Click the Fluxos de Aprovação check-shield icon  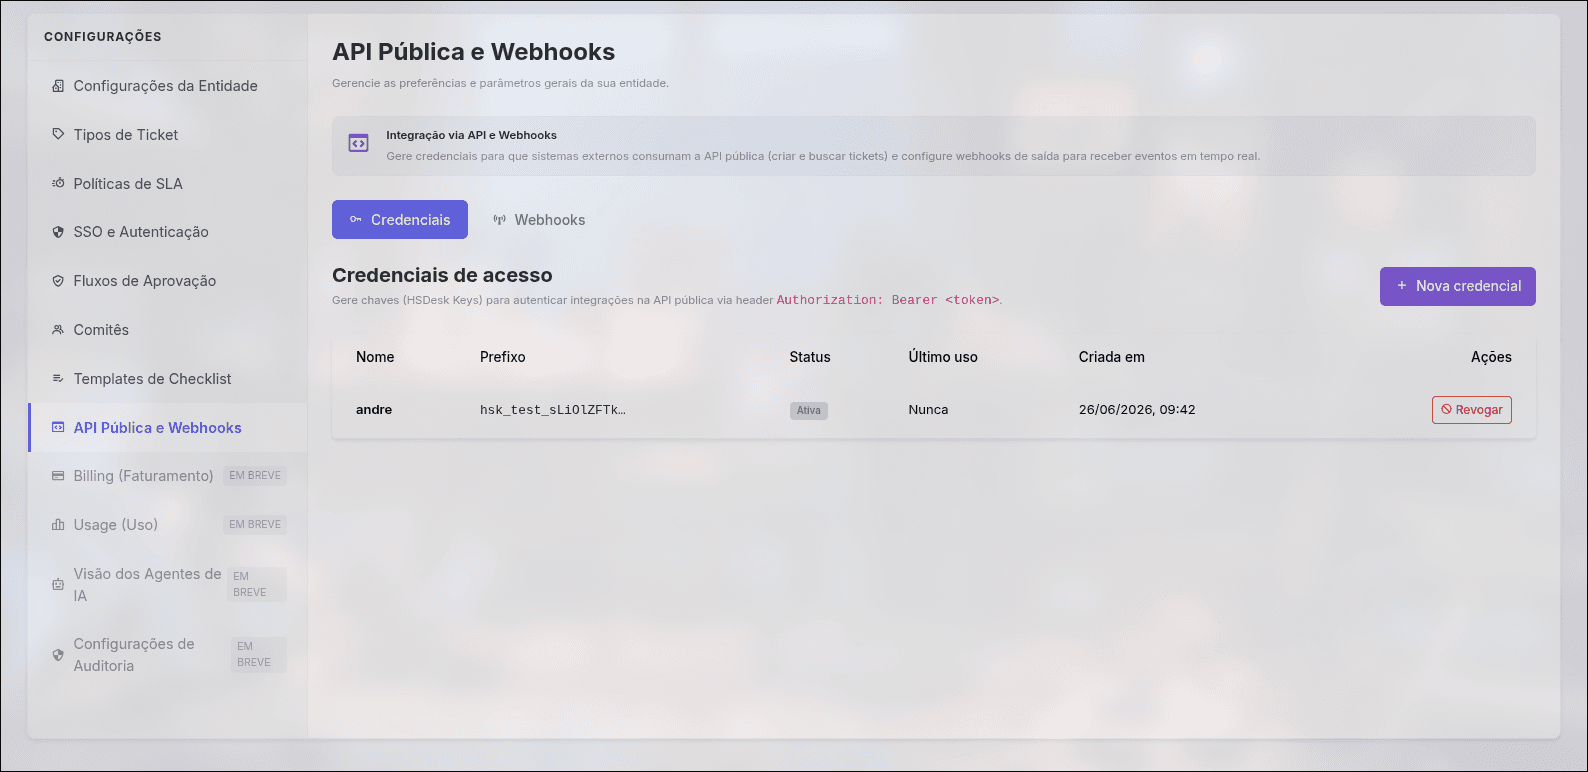58,281
